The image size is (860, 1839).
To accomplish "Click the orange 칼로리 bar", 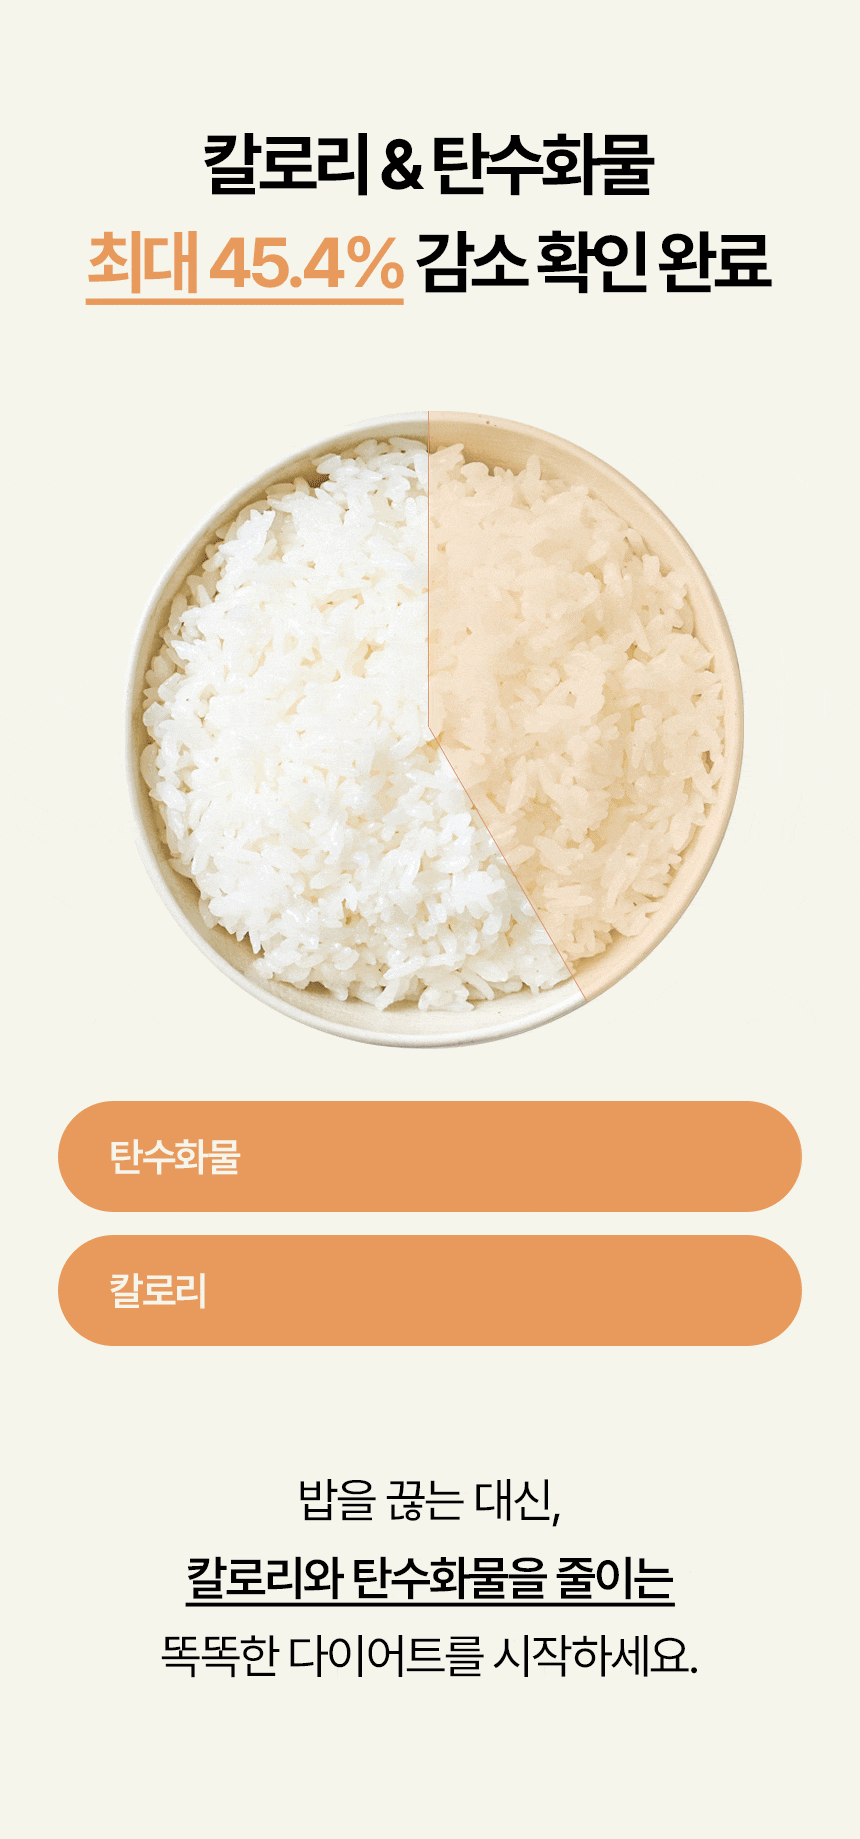I will pyautogui.click(x=430, y=1290).
